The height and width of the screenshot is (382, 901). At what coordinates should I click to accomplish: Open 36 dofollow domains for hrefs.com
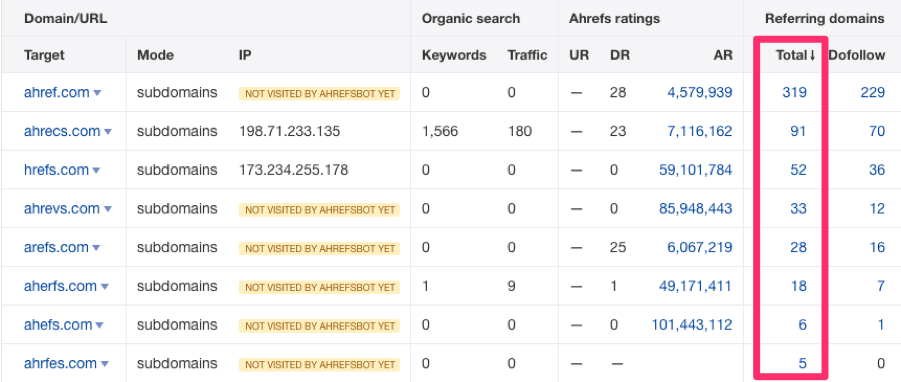(x=877, y=169)
